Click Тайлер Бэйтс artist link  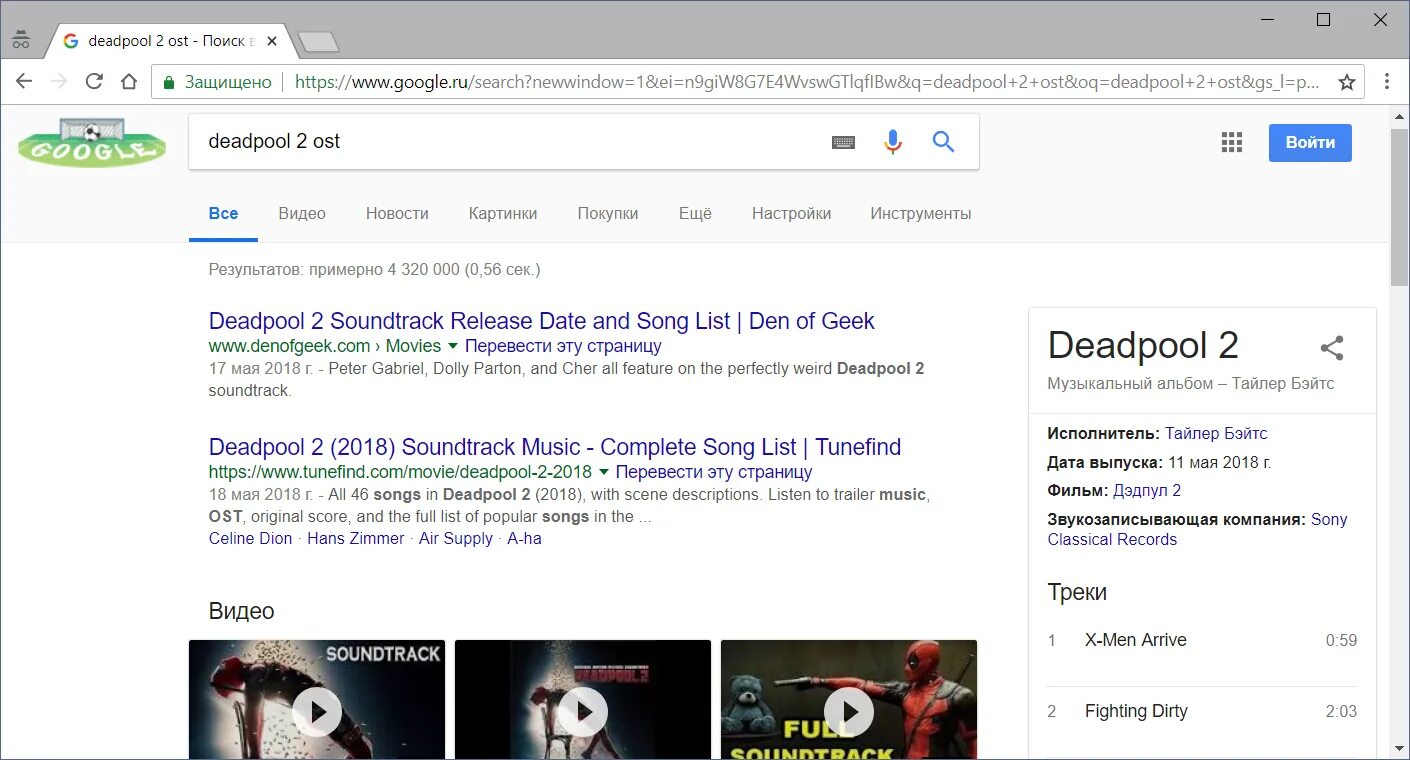click(1216, 433)
